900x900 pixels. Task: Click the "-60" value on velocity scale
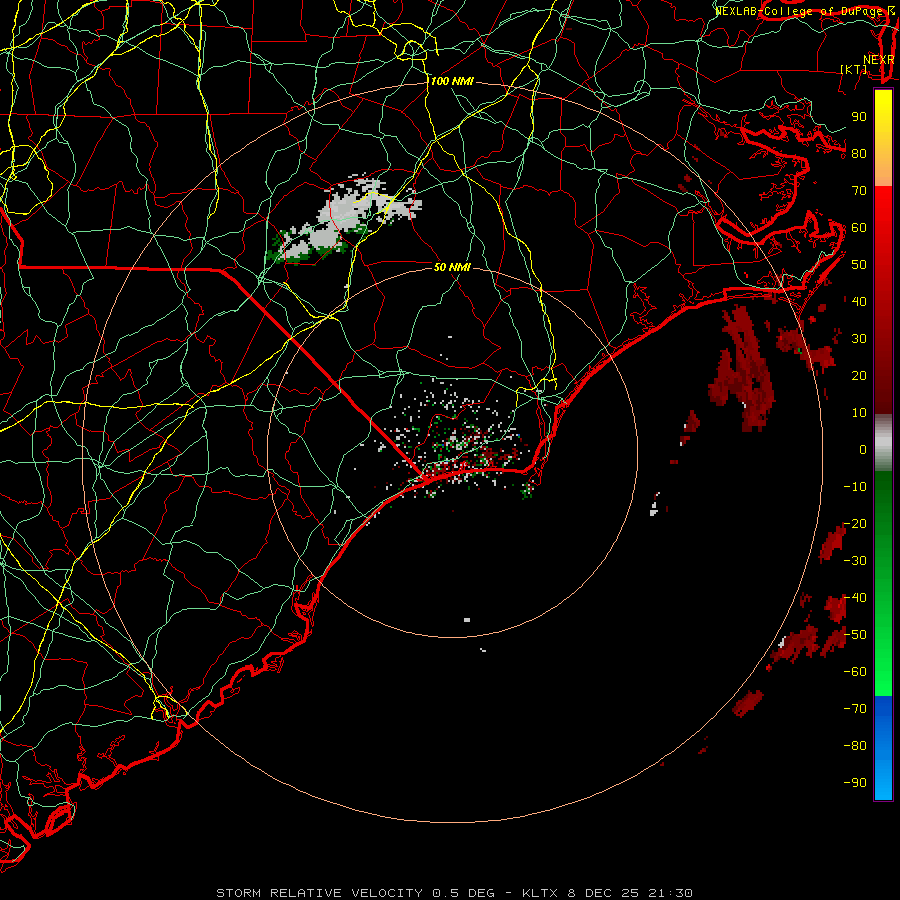point(855,672)
